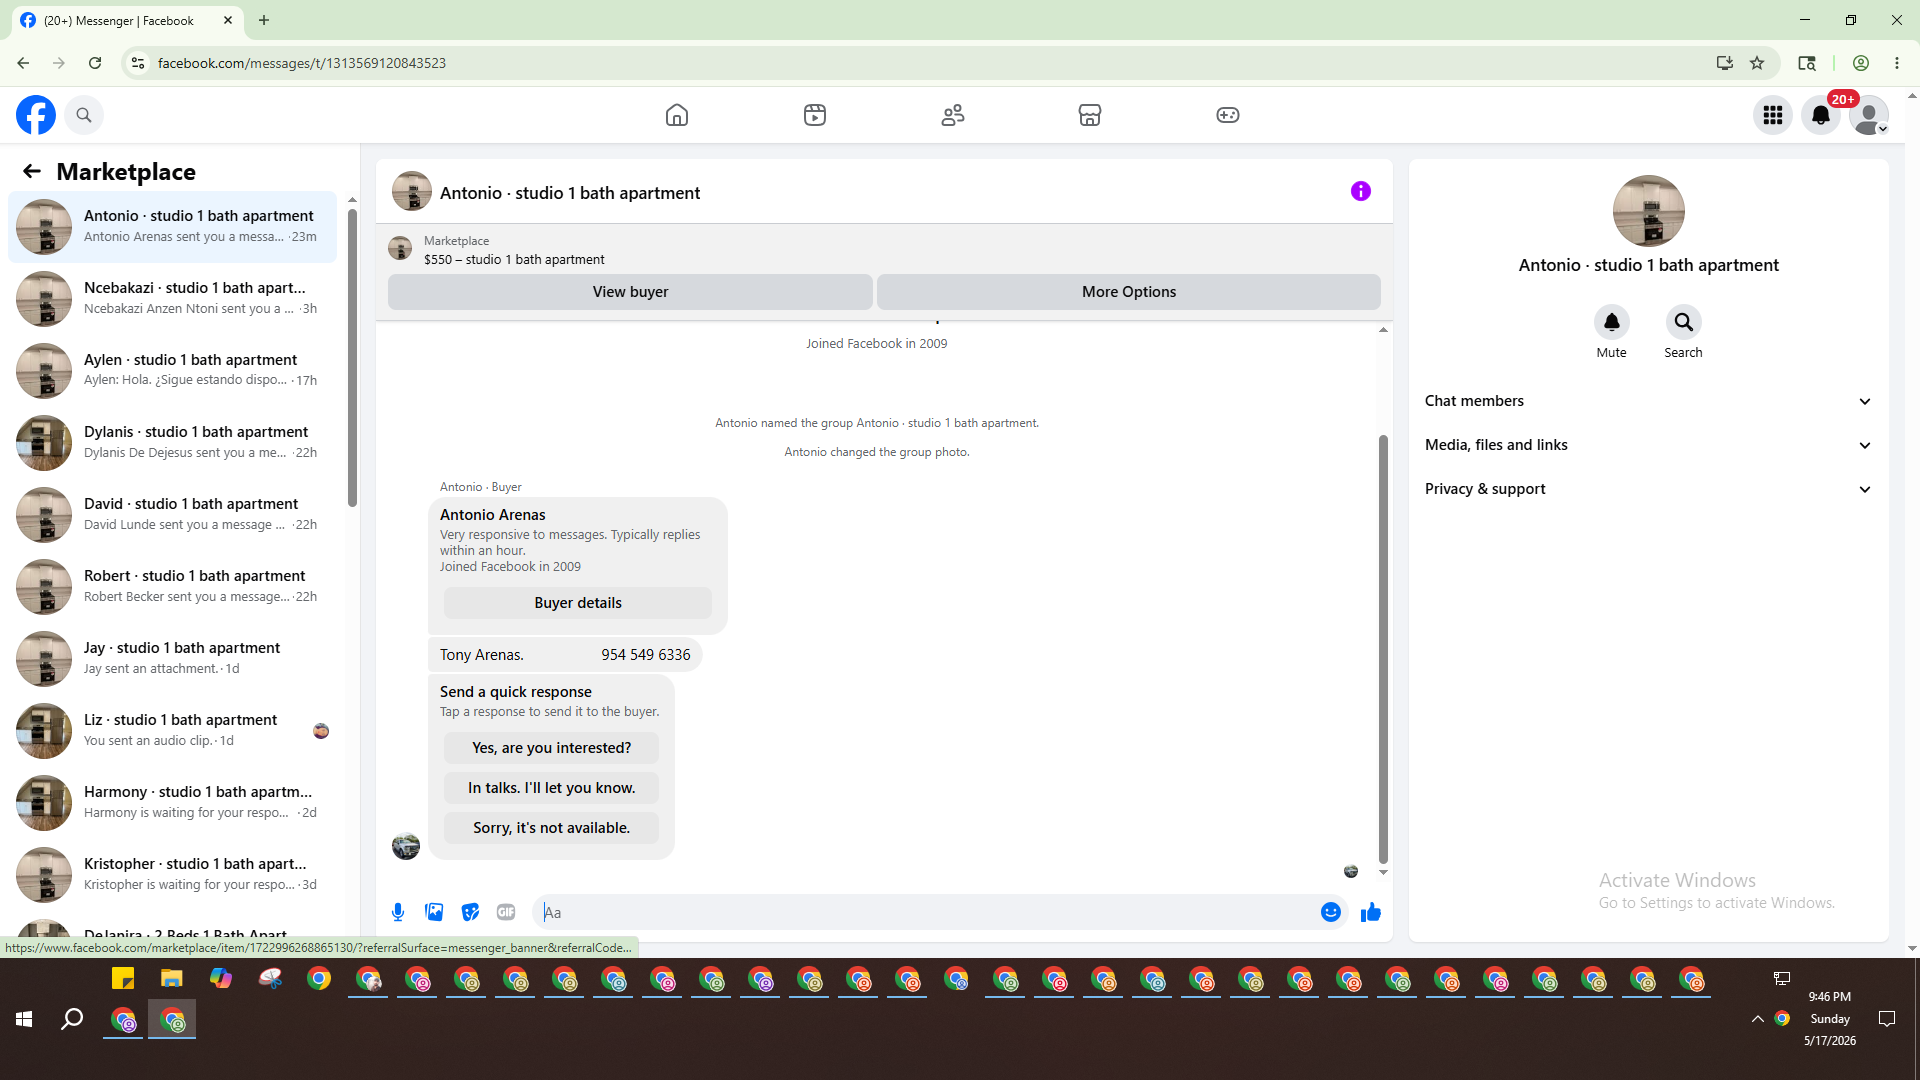Screen dimensions: 1920x1080
Task: Open the notifications bell
Action: pyautogui.click(x=1821, y=115)
